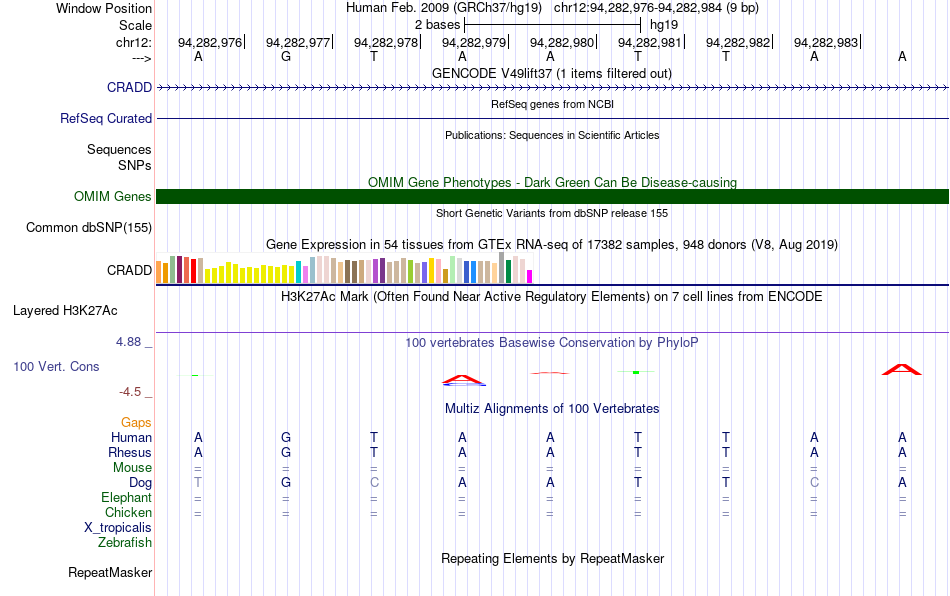Click the 'Repeating Elements by RepeatMasker' title
This screenshot has height=596, width=950.
(x=552, y=558)
